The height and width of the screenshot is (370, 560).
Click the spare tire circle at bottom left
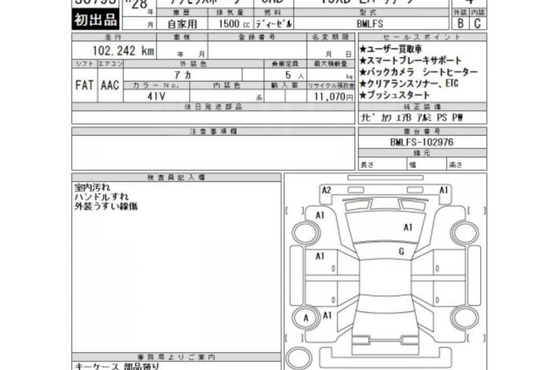299,358
